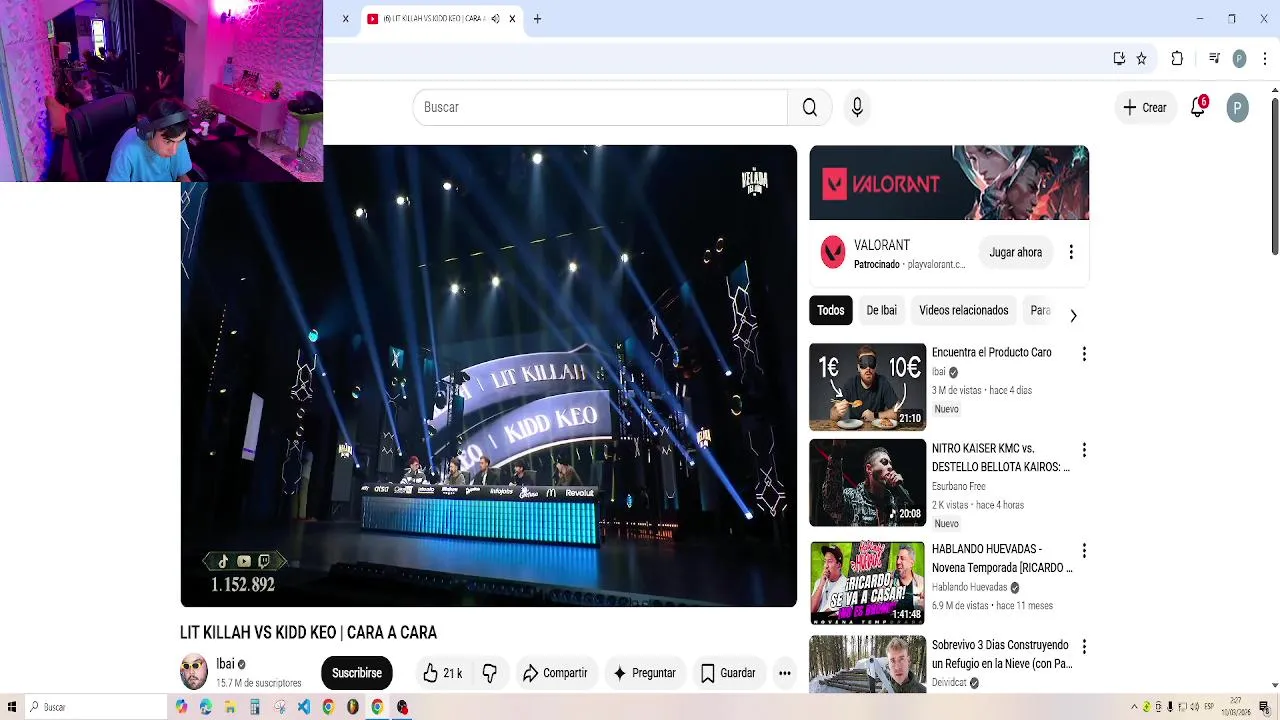Open Calculator from the taskbar

coord(255,707)
